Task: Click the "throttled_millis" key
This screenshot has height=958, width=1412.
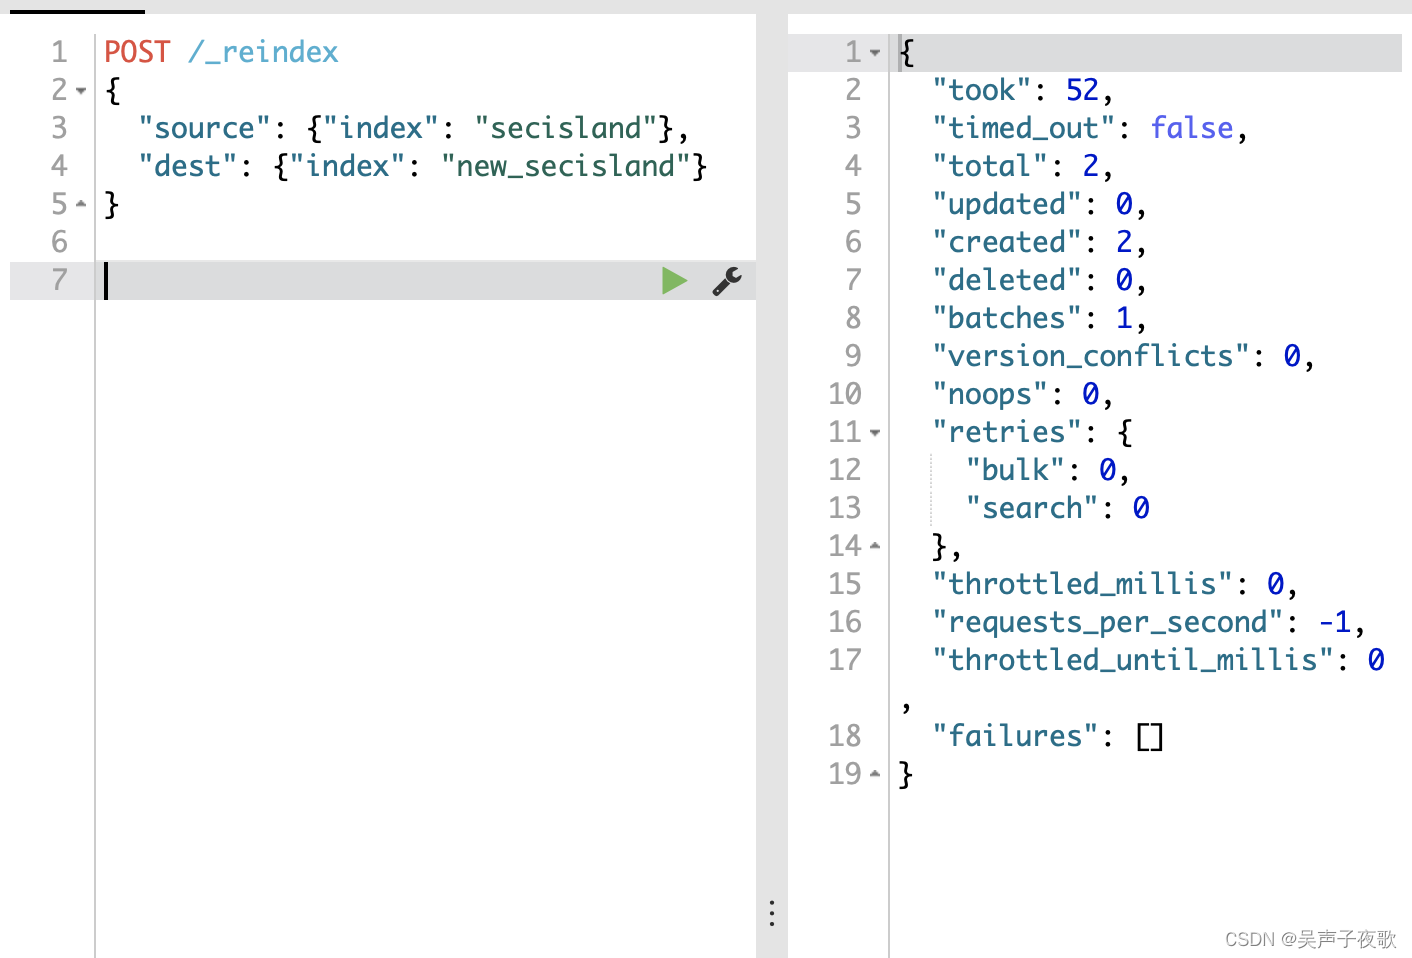Action: click(x=1082, y=584)
